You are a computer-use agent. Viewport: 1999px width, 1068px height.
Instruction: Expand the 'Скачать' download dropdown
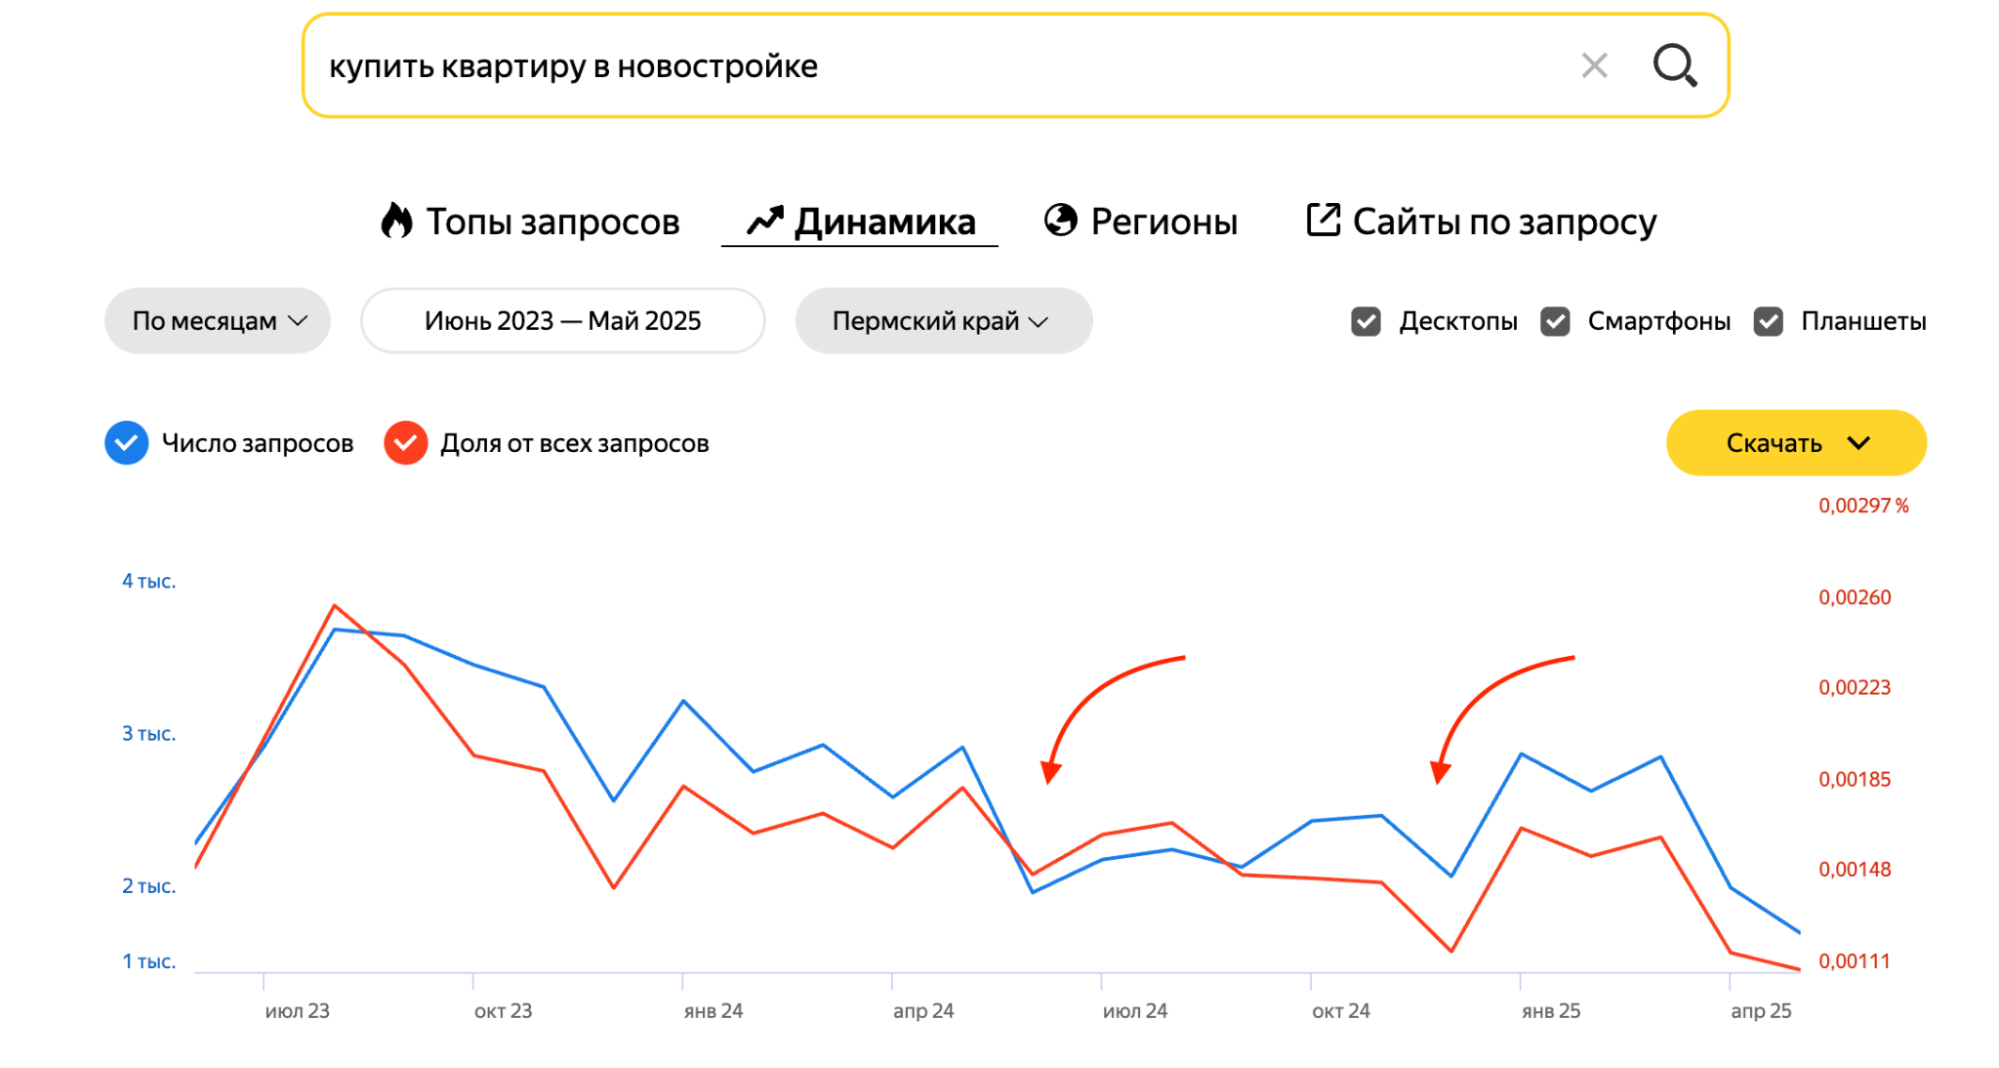pyautogui.click(x=1796, y=443)
